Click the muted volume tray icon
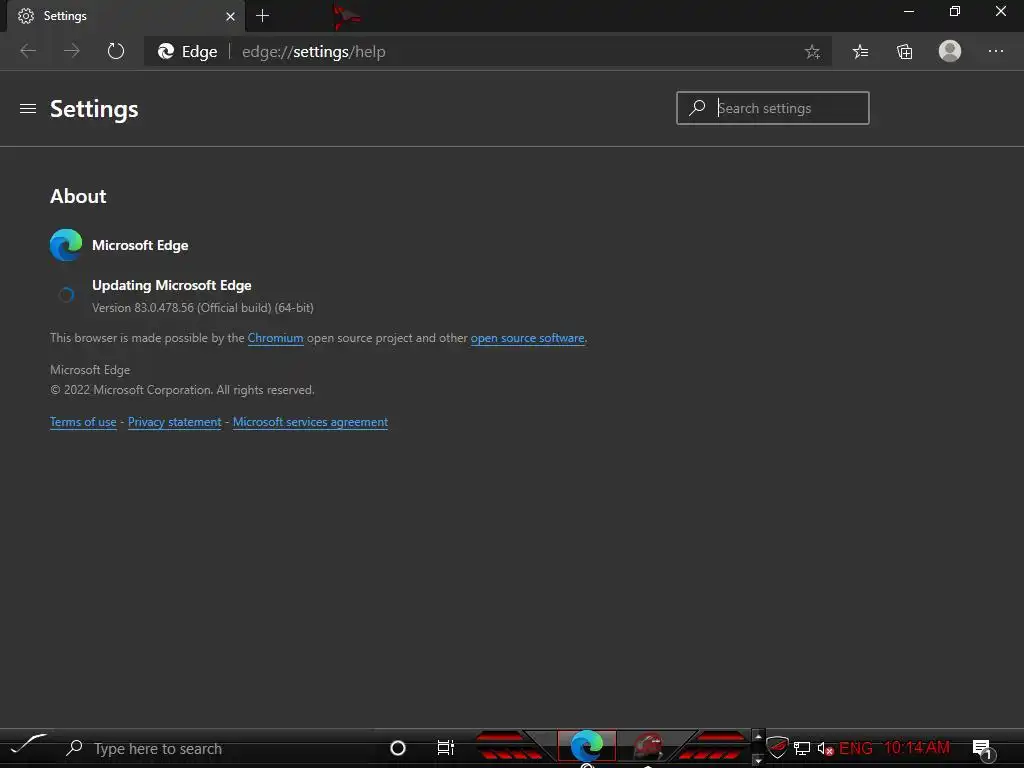This screenshot has width=1024, height=768. (825, 748)
